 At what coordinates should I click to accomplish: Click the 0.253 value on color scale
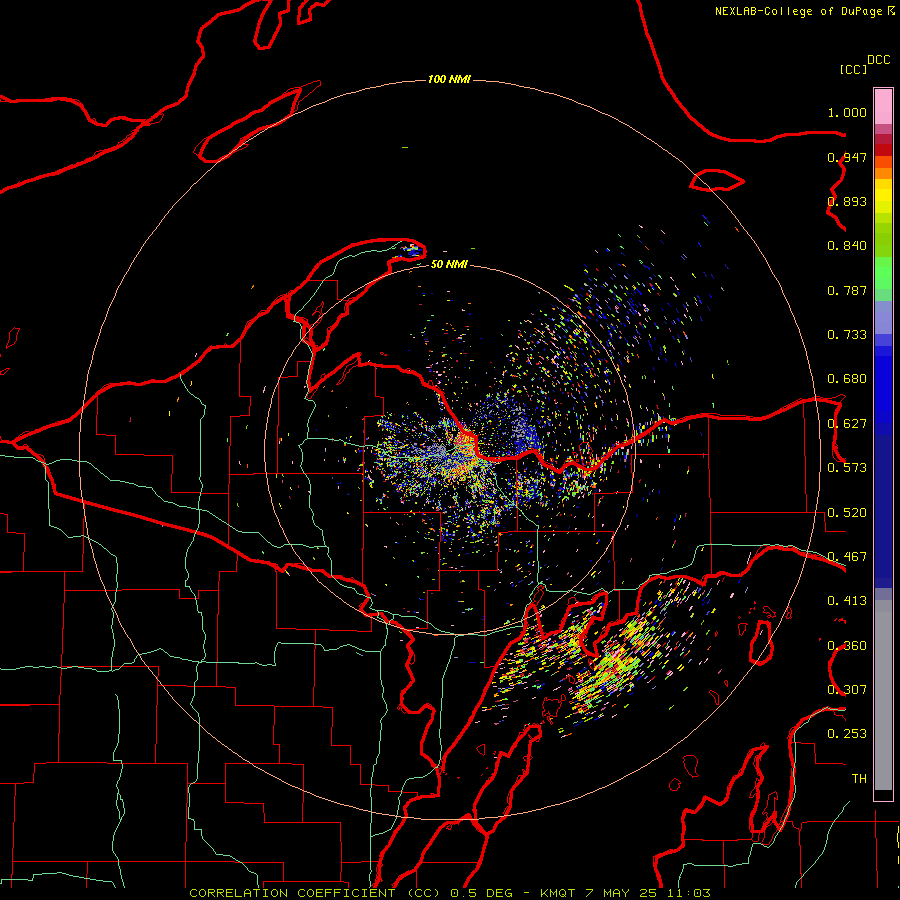847,734
